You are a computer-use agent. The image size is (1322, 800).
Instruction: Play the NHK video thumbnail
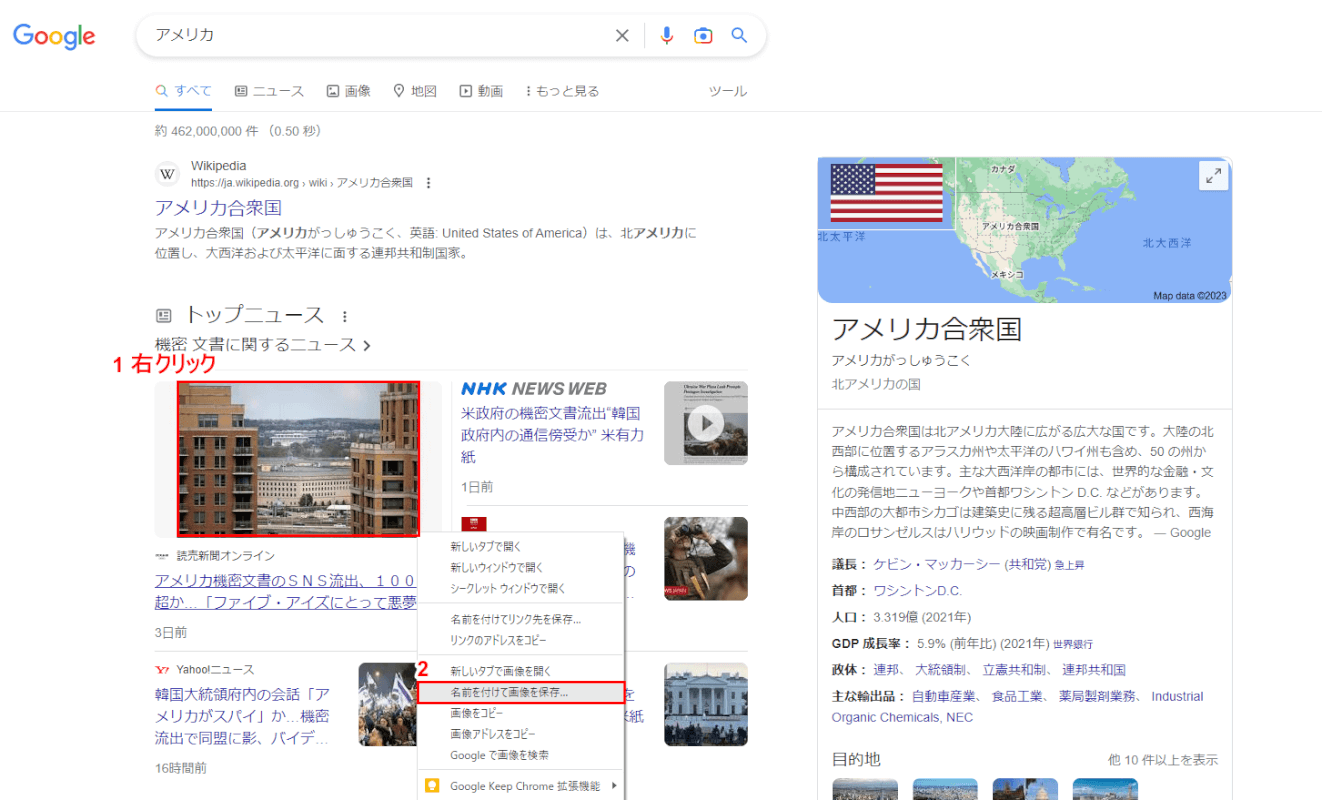coord(705,423)
